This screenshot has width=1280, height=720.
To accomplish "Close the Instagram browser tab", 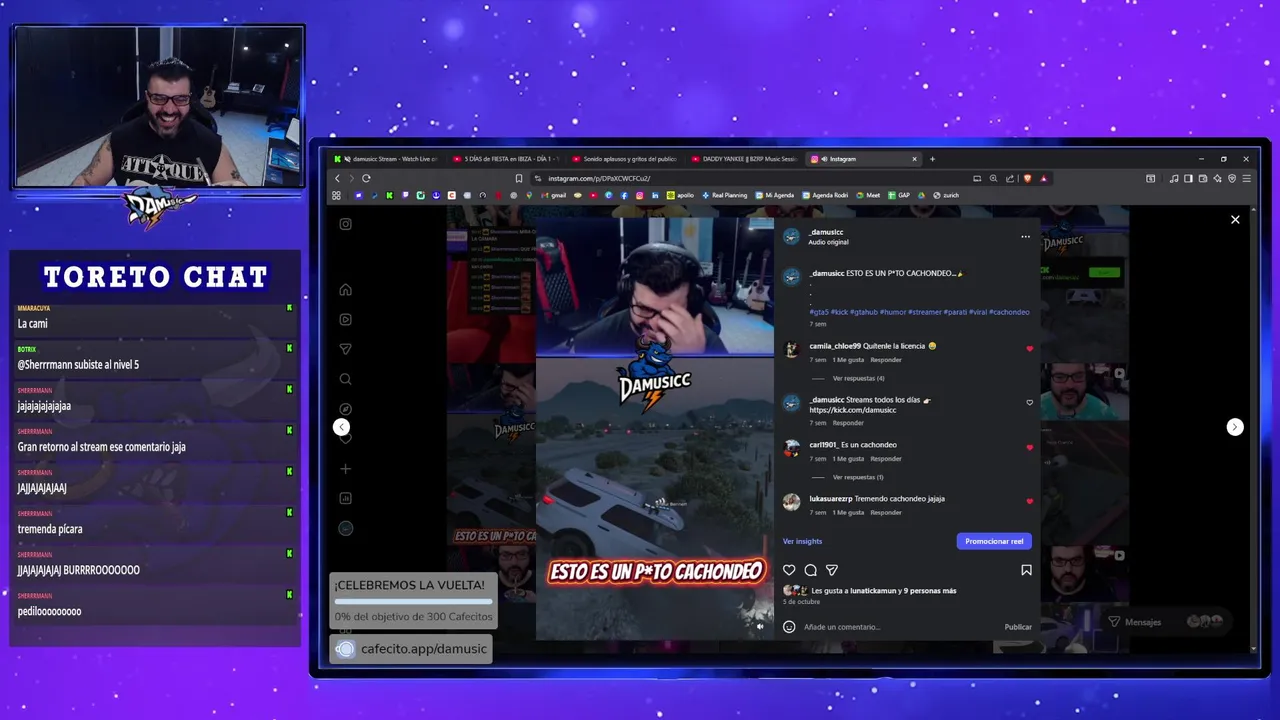I will (914, 159).
